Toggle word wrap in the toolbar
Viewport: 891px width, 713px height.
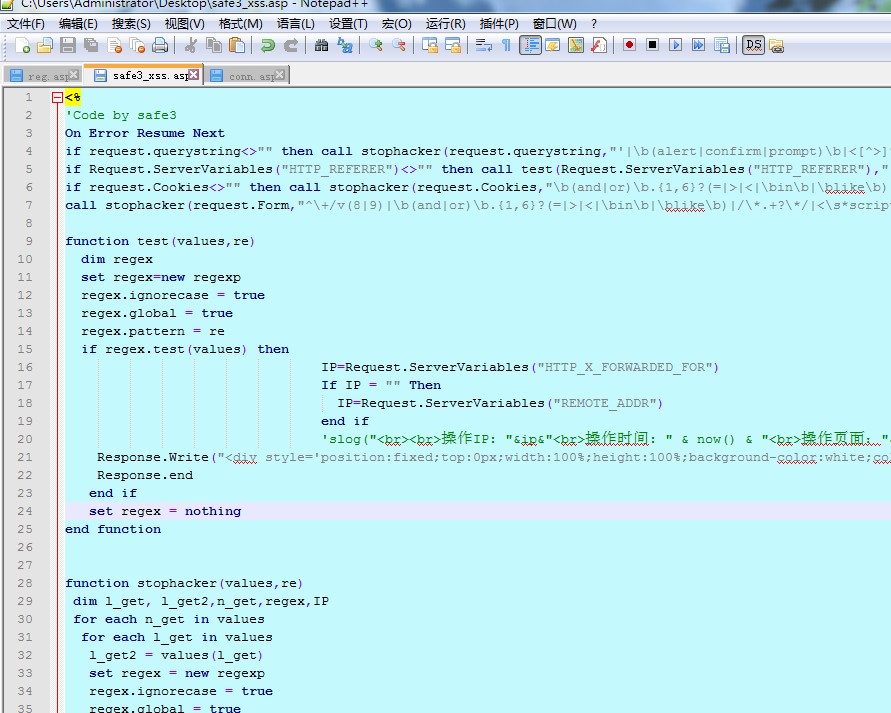483,45
